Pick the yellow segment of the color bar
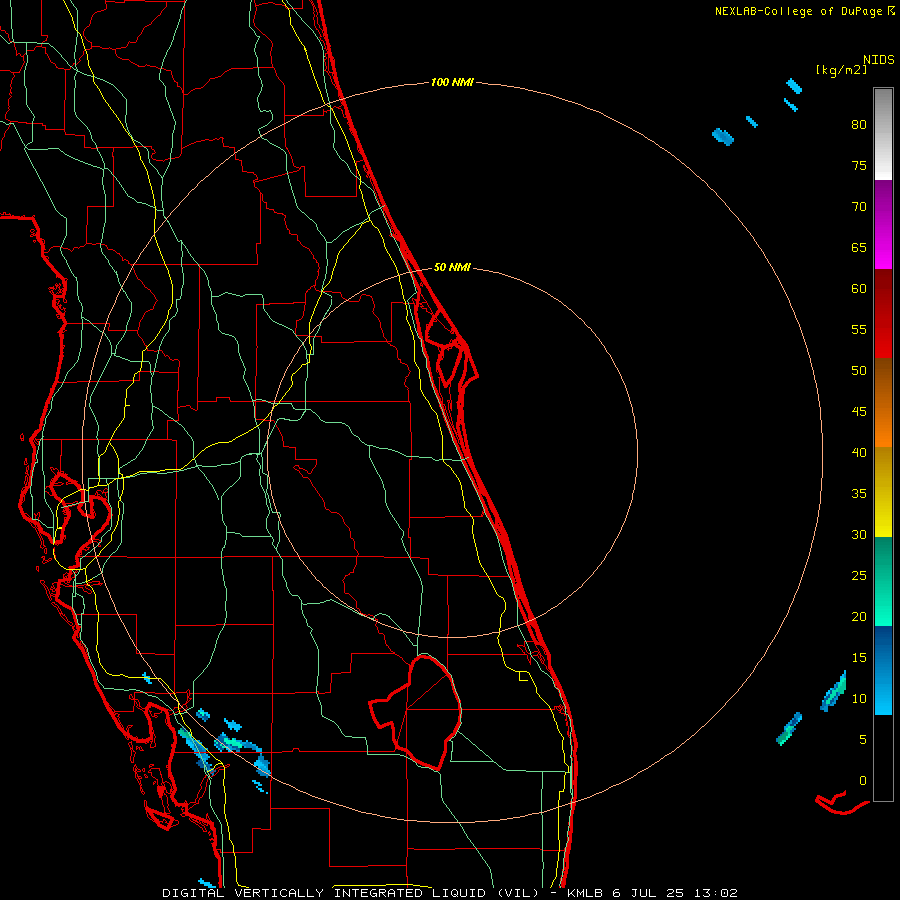This screenshot has height=900, width=900. (883, 492)
